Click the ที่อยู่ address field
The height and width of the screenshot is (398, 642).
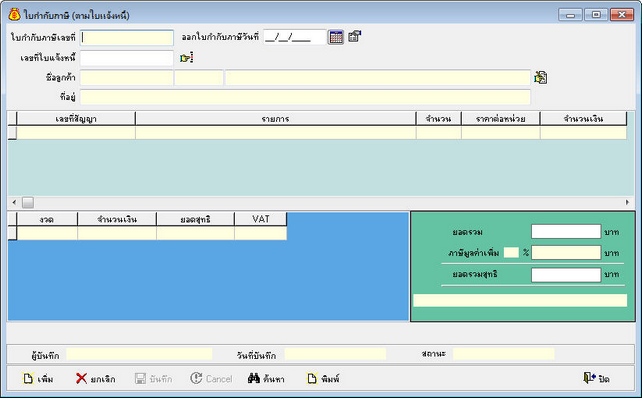point(305,97)
